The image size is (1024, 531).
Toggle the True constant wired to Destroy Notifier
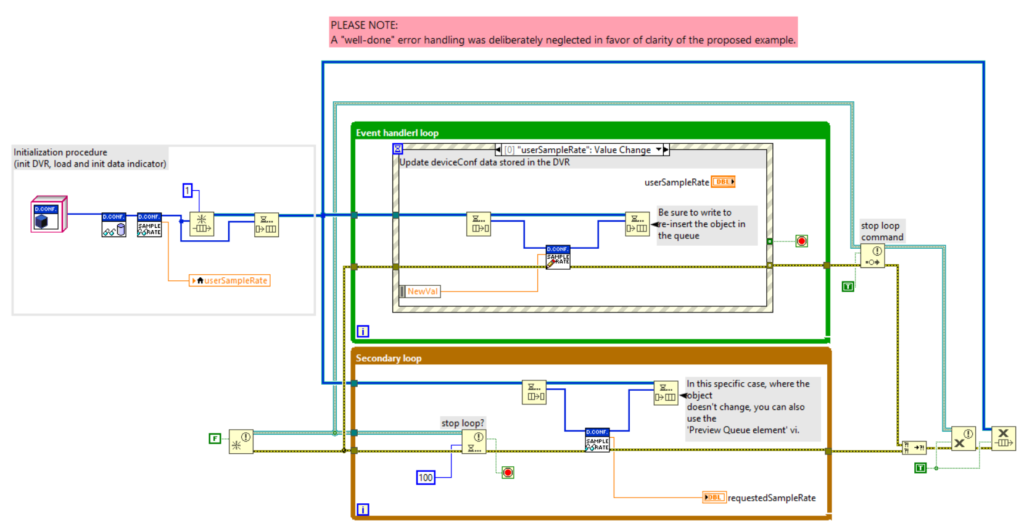tap(920, 468)
